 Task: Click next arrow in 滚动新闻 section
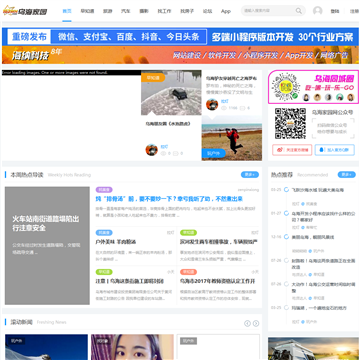click(x=256, y=323)
